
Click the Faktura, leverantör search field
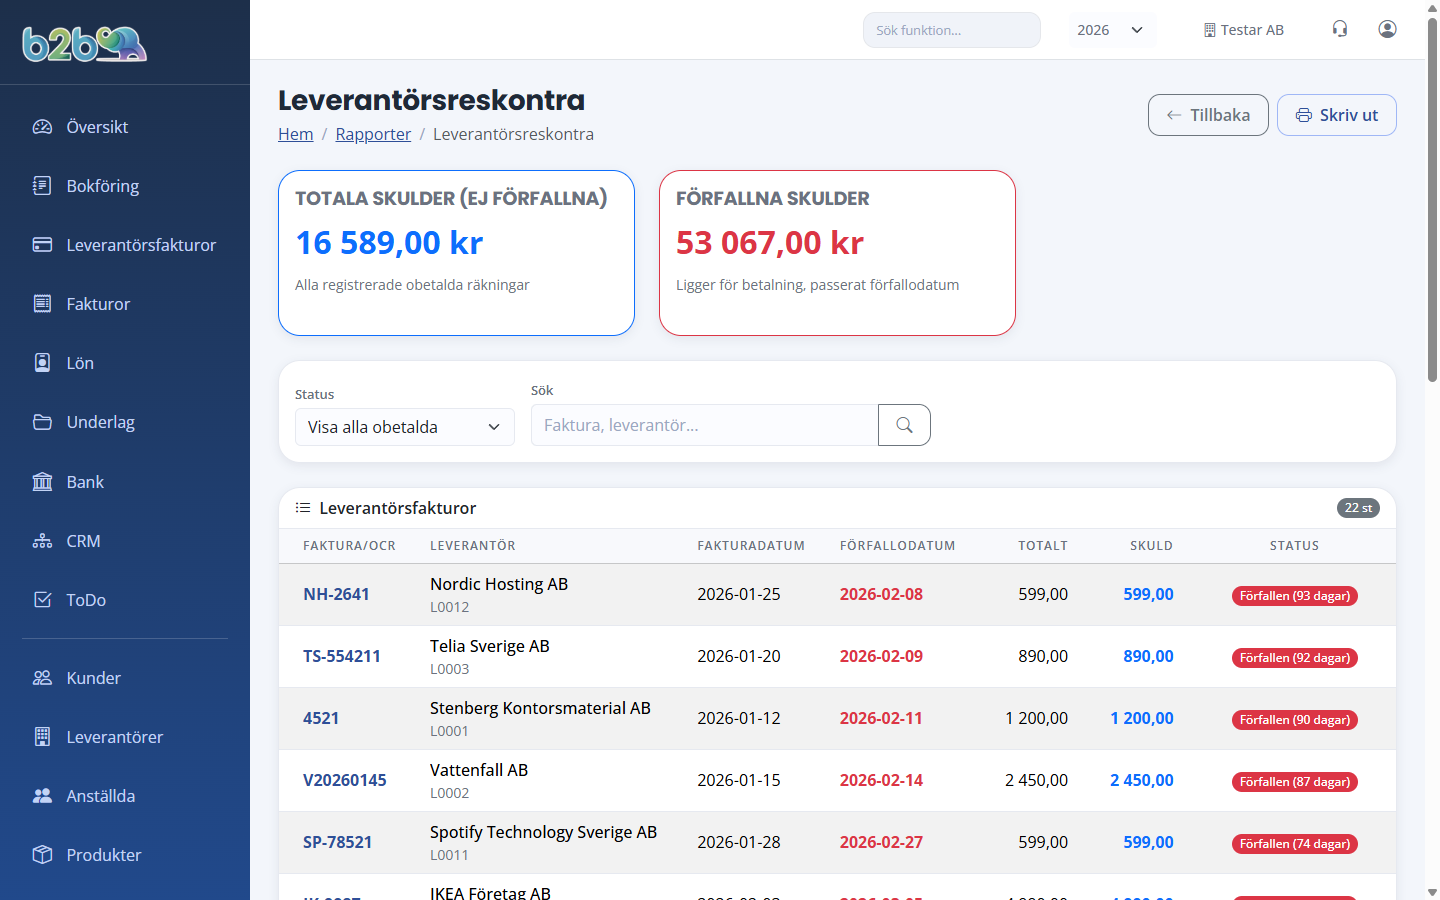tap(705, 425)
